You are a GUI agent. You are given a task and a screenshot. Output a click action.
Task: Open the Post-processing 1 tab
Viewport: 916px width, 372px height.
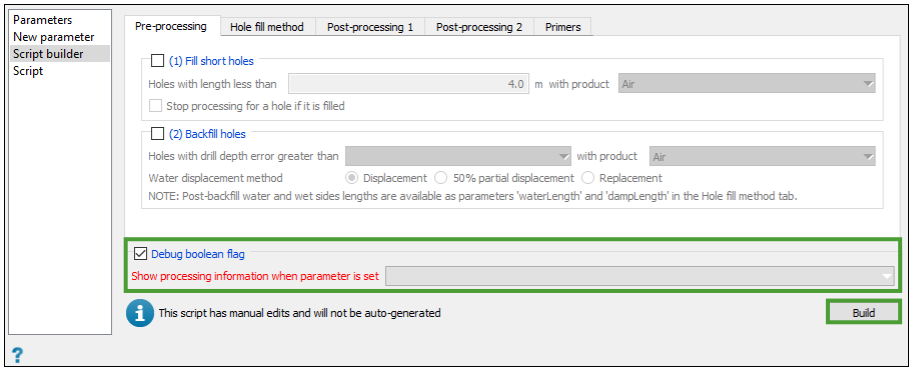pyautogui.click(x=370, y=27)
